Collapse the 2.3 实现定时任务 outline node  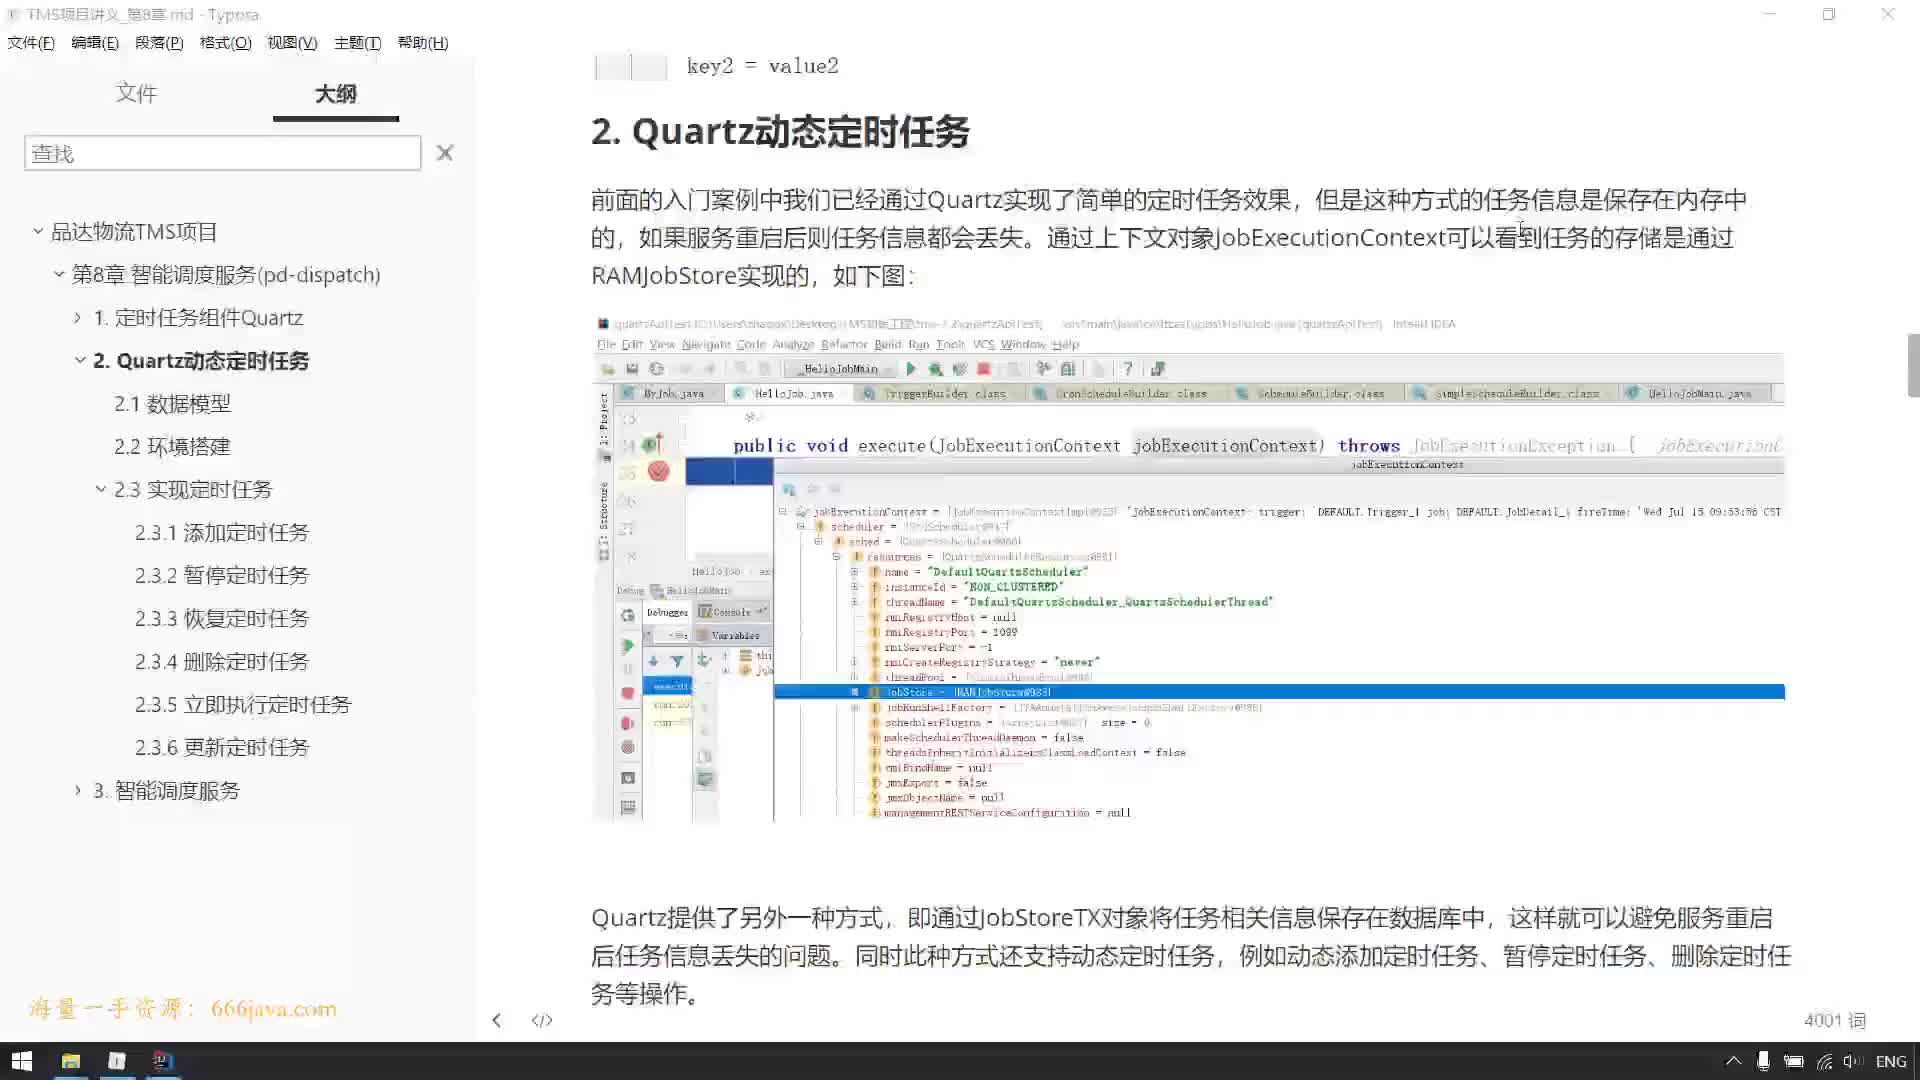pos(100,489)
